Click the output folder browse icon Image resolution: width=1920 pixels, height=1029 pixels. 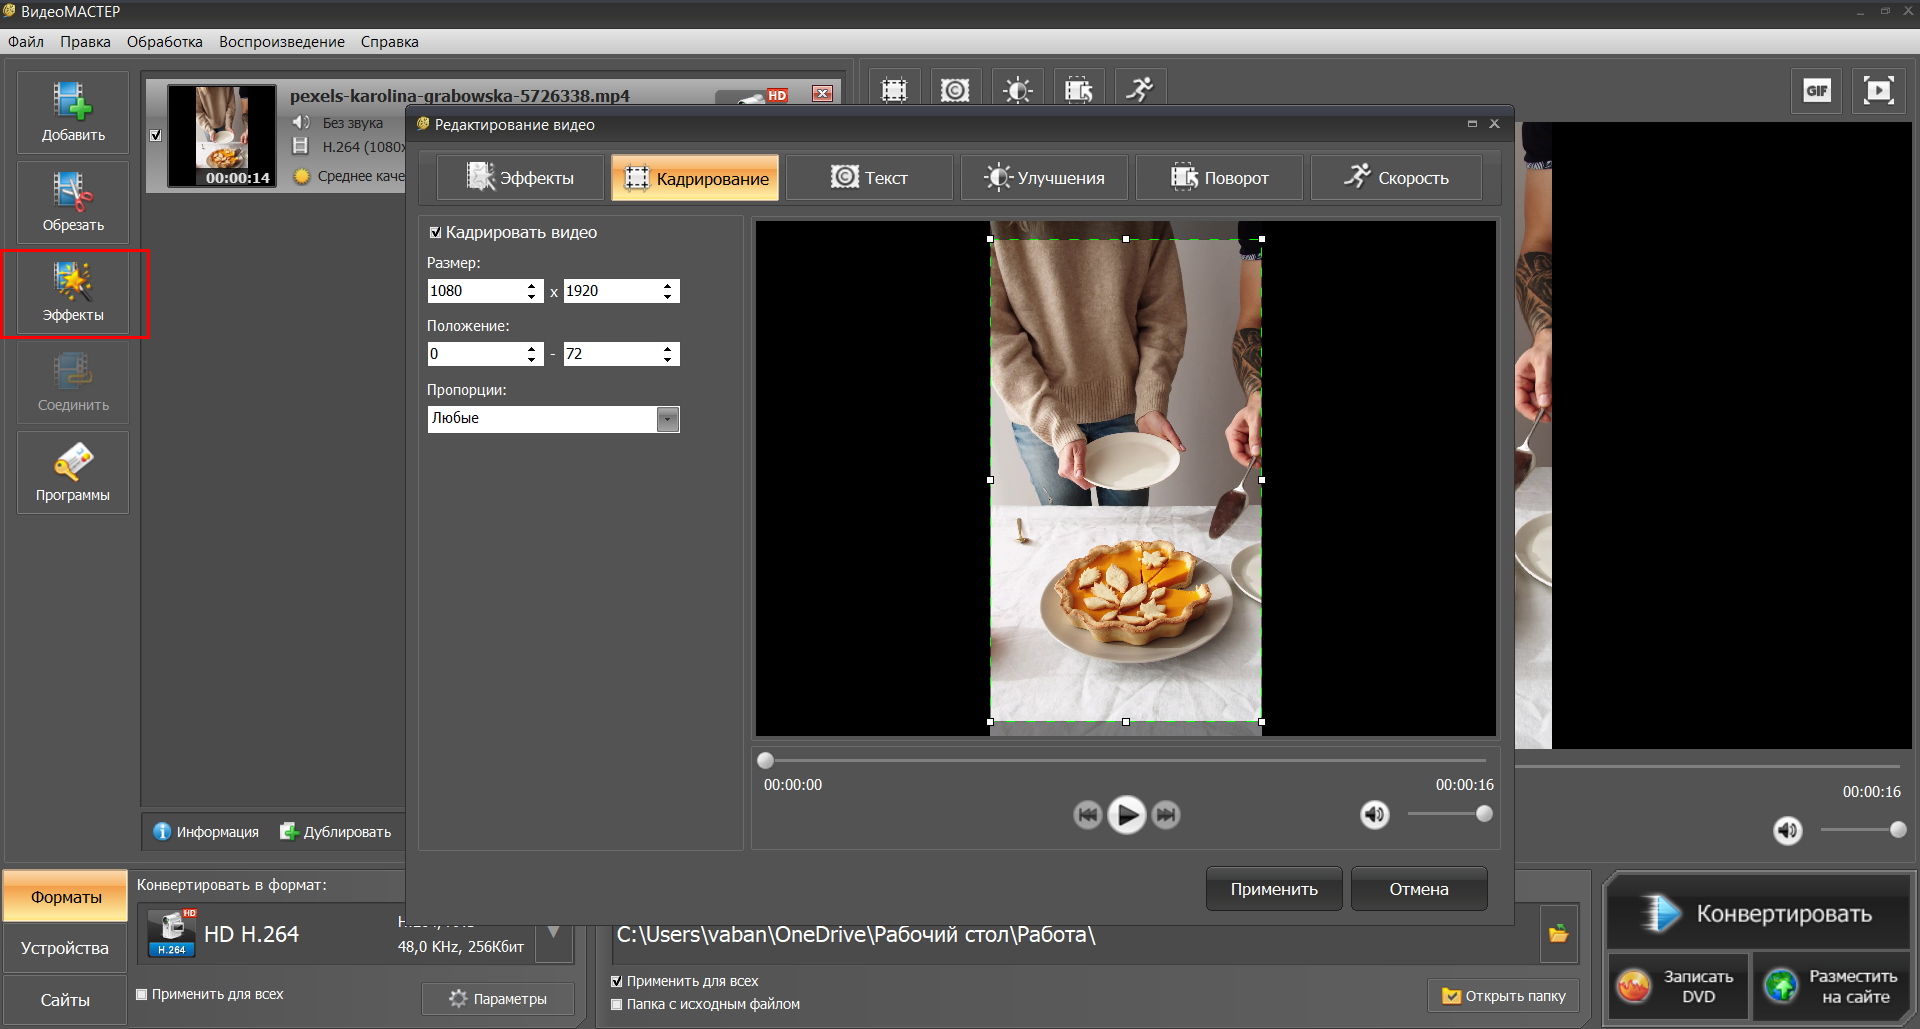1558,934
